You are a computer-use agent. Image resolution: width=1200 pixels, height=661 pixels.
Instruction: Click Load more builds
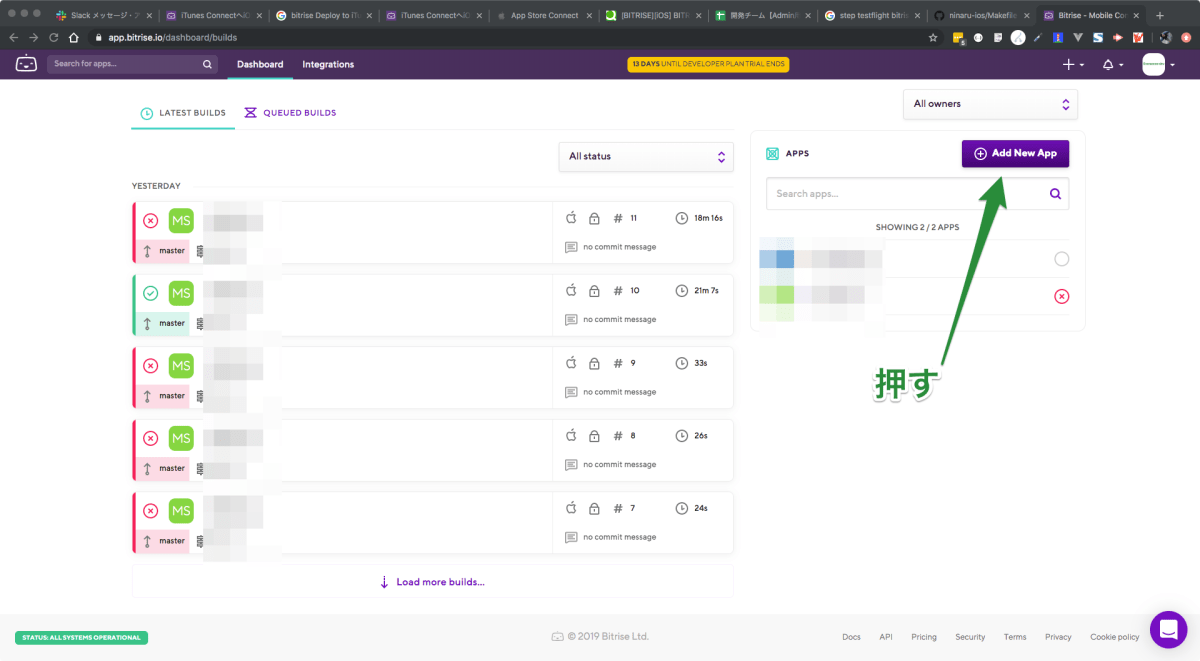click(x=432, y=582)
